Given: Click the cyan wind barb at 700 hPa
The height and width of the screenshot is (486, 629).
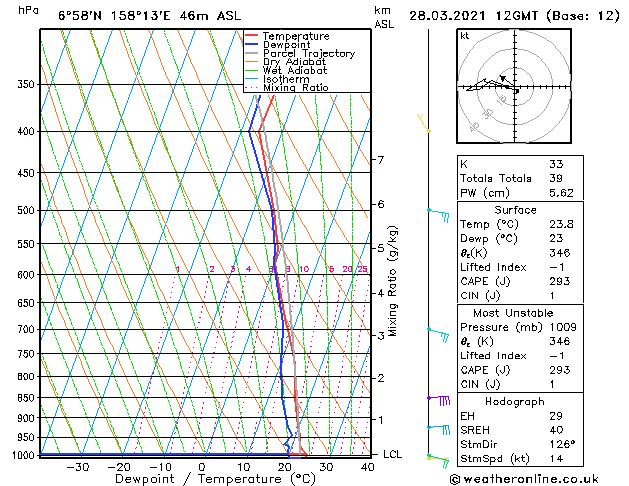Looking at the screenshot, I should (438, 334).
